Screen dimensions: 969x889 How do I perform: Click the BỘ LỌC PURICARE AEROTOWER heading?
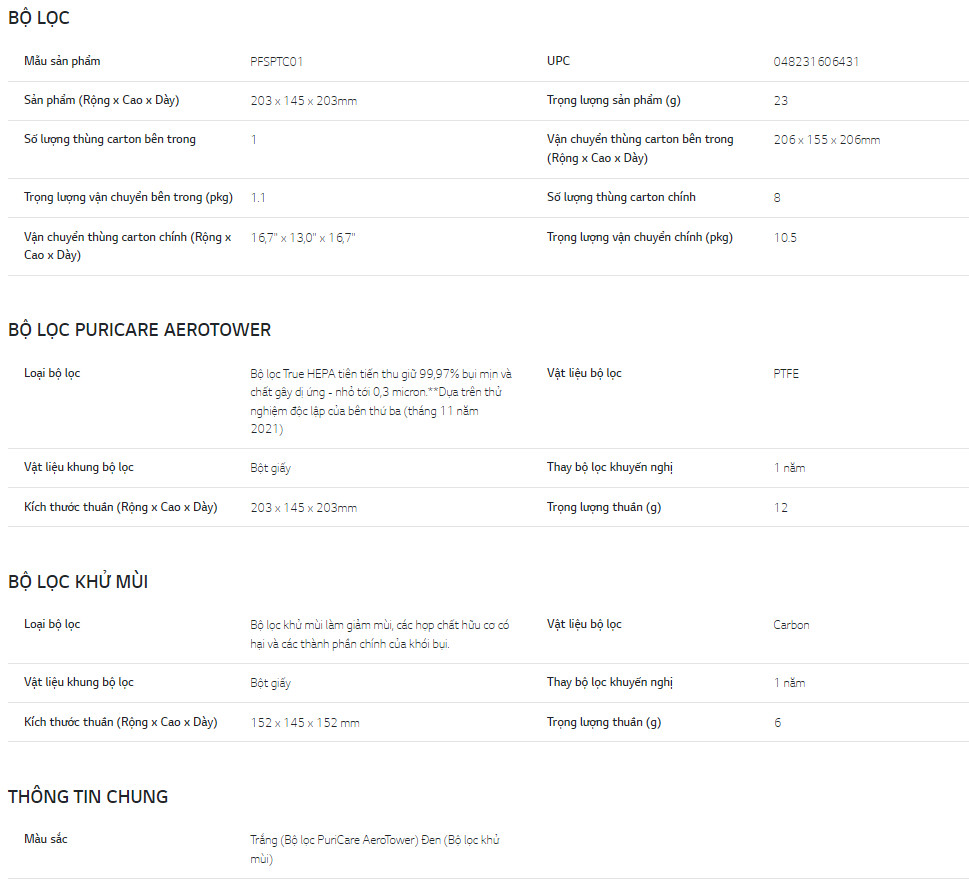click(x=139, y=330)
